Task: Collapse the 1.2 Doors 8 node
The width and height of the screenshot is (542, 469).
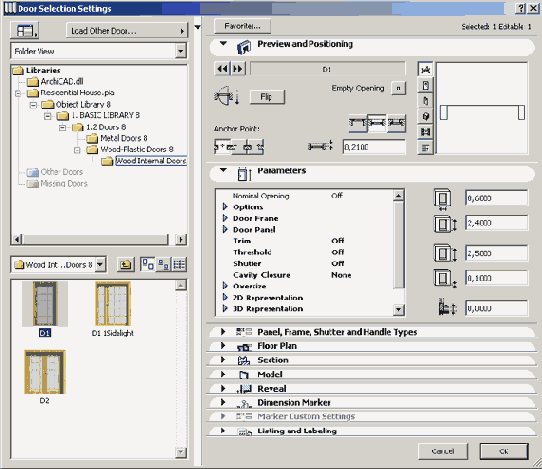Action: [62, 127]
